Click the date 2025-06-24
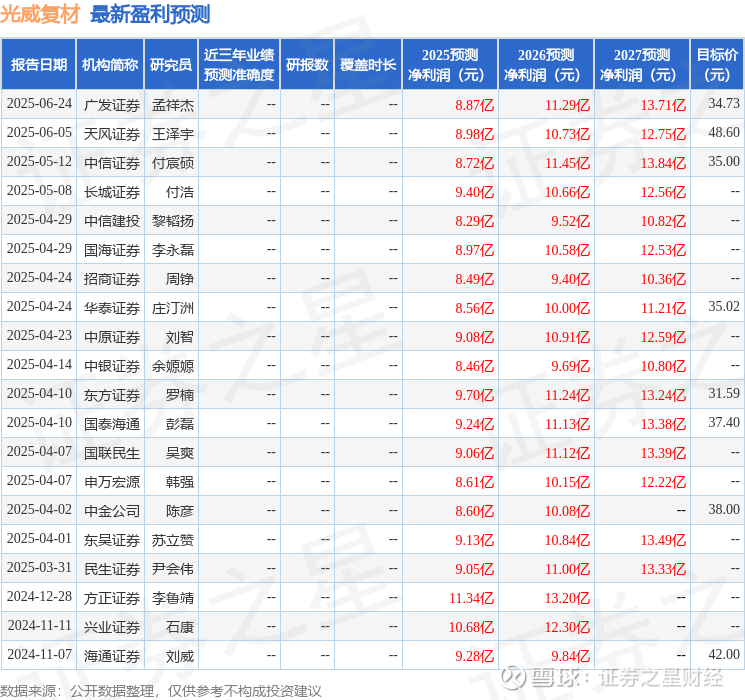 pos(39,103)
